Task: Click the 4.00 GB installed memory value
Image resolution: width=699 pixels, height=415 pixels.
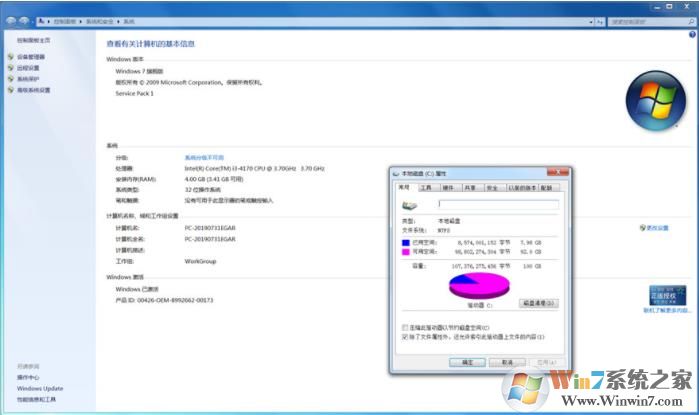Action: click(214, 179)
